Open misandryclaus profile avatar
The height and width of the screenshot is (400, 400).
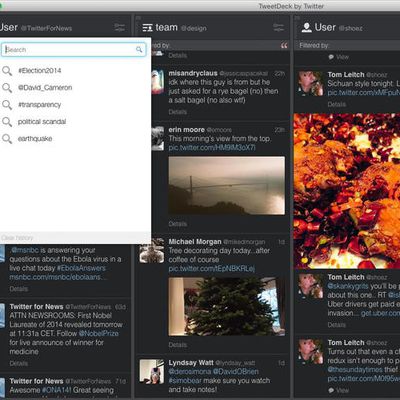click(x=158, y=82)
